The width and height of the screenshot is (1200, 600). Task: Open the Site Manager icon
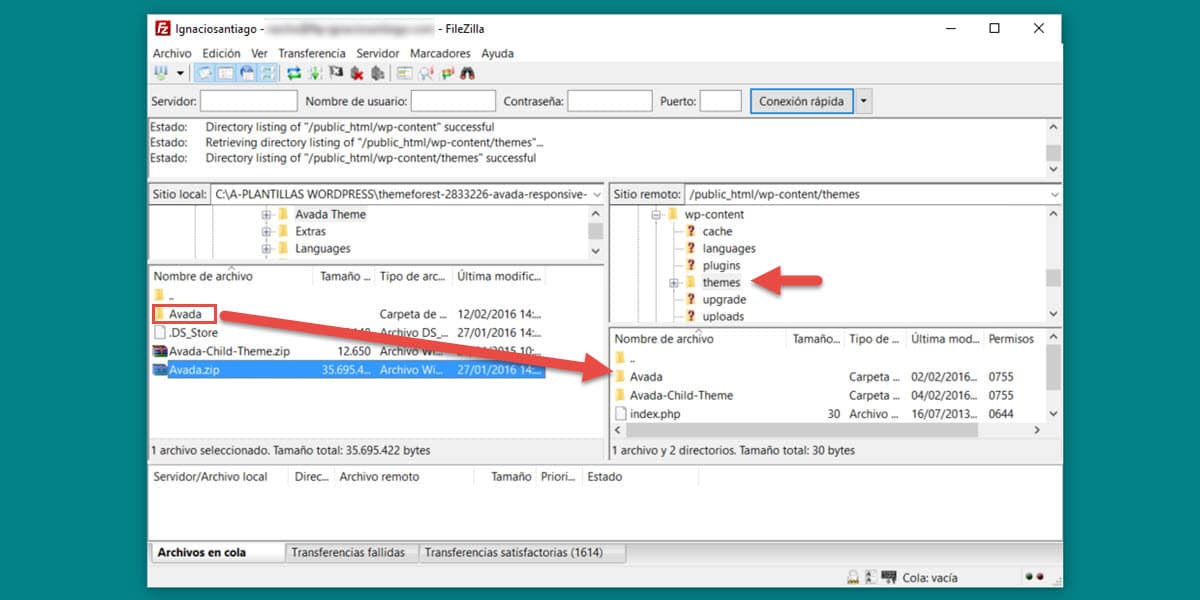click(161, 73)
